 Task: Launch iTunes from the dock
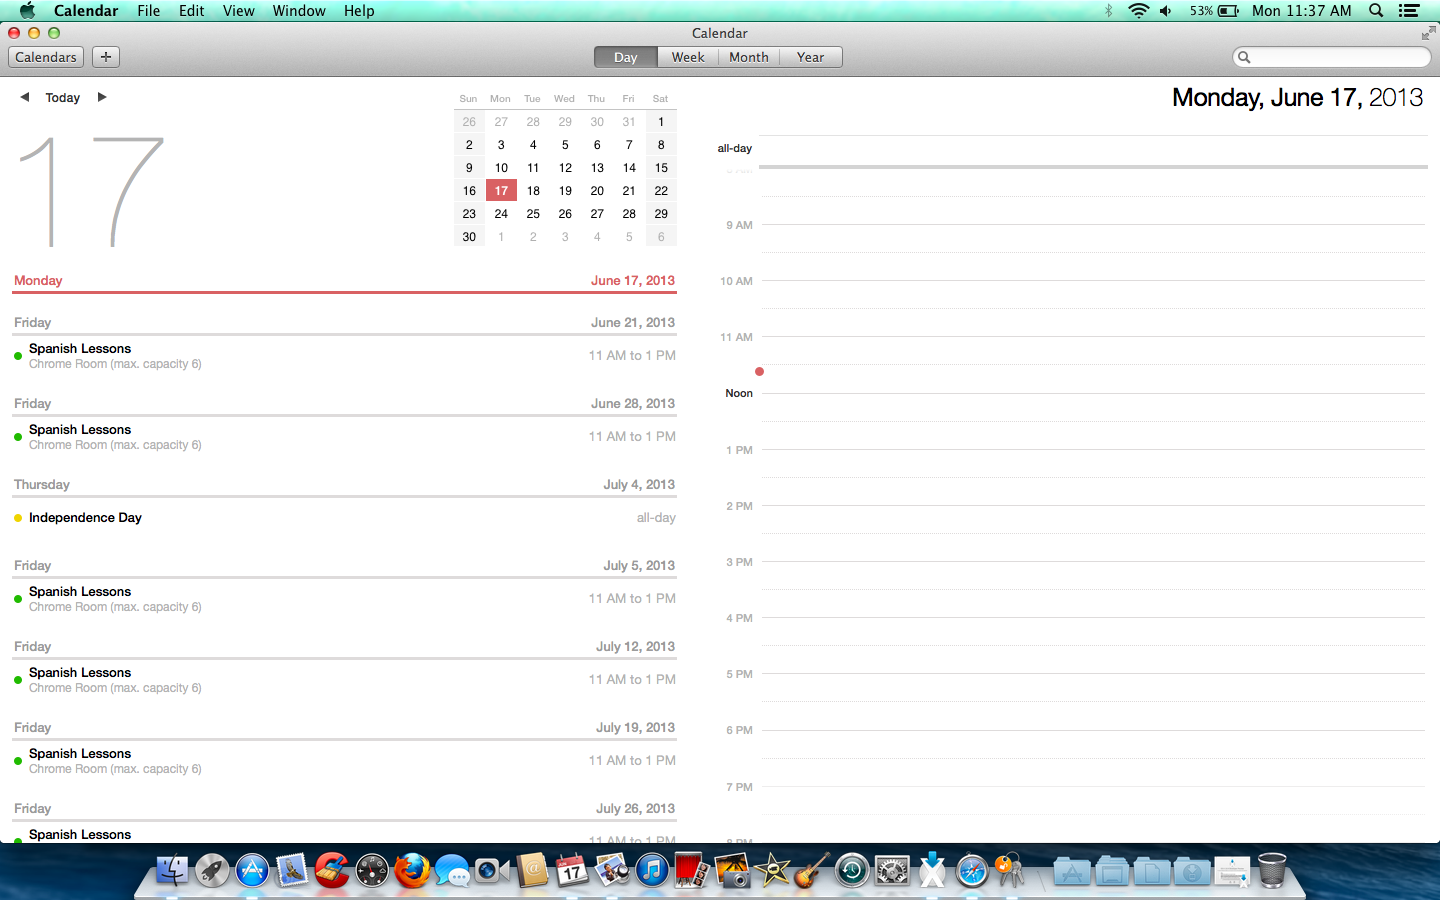[652, 871]
